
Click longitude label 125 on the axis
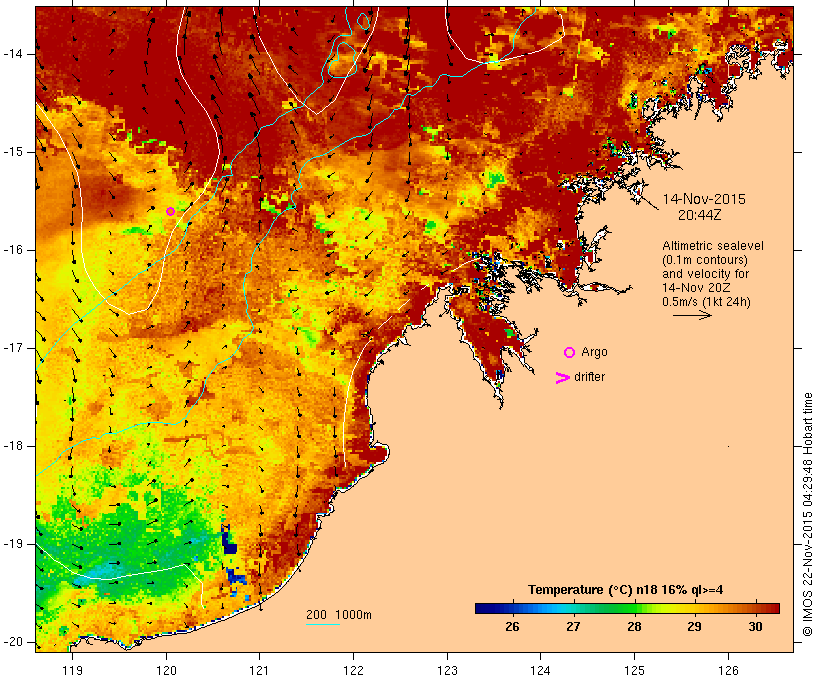[634, 670]
